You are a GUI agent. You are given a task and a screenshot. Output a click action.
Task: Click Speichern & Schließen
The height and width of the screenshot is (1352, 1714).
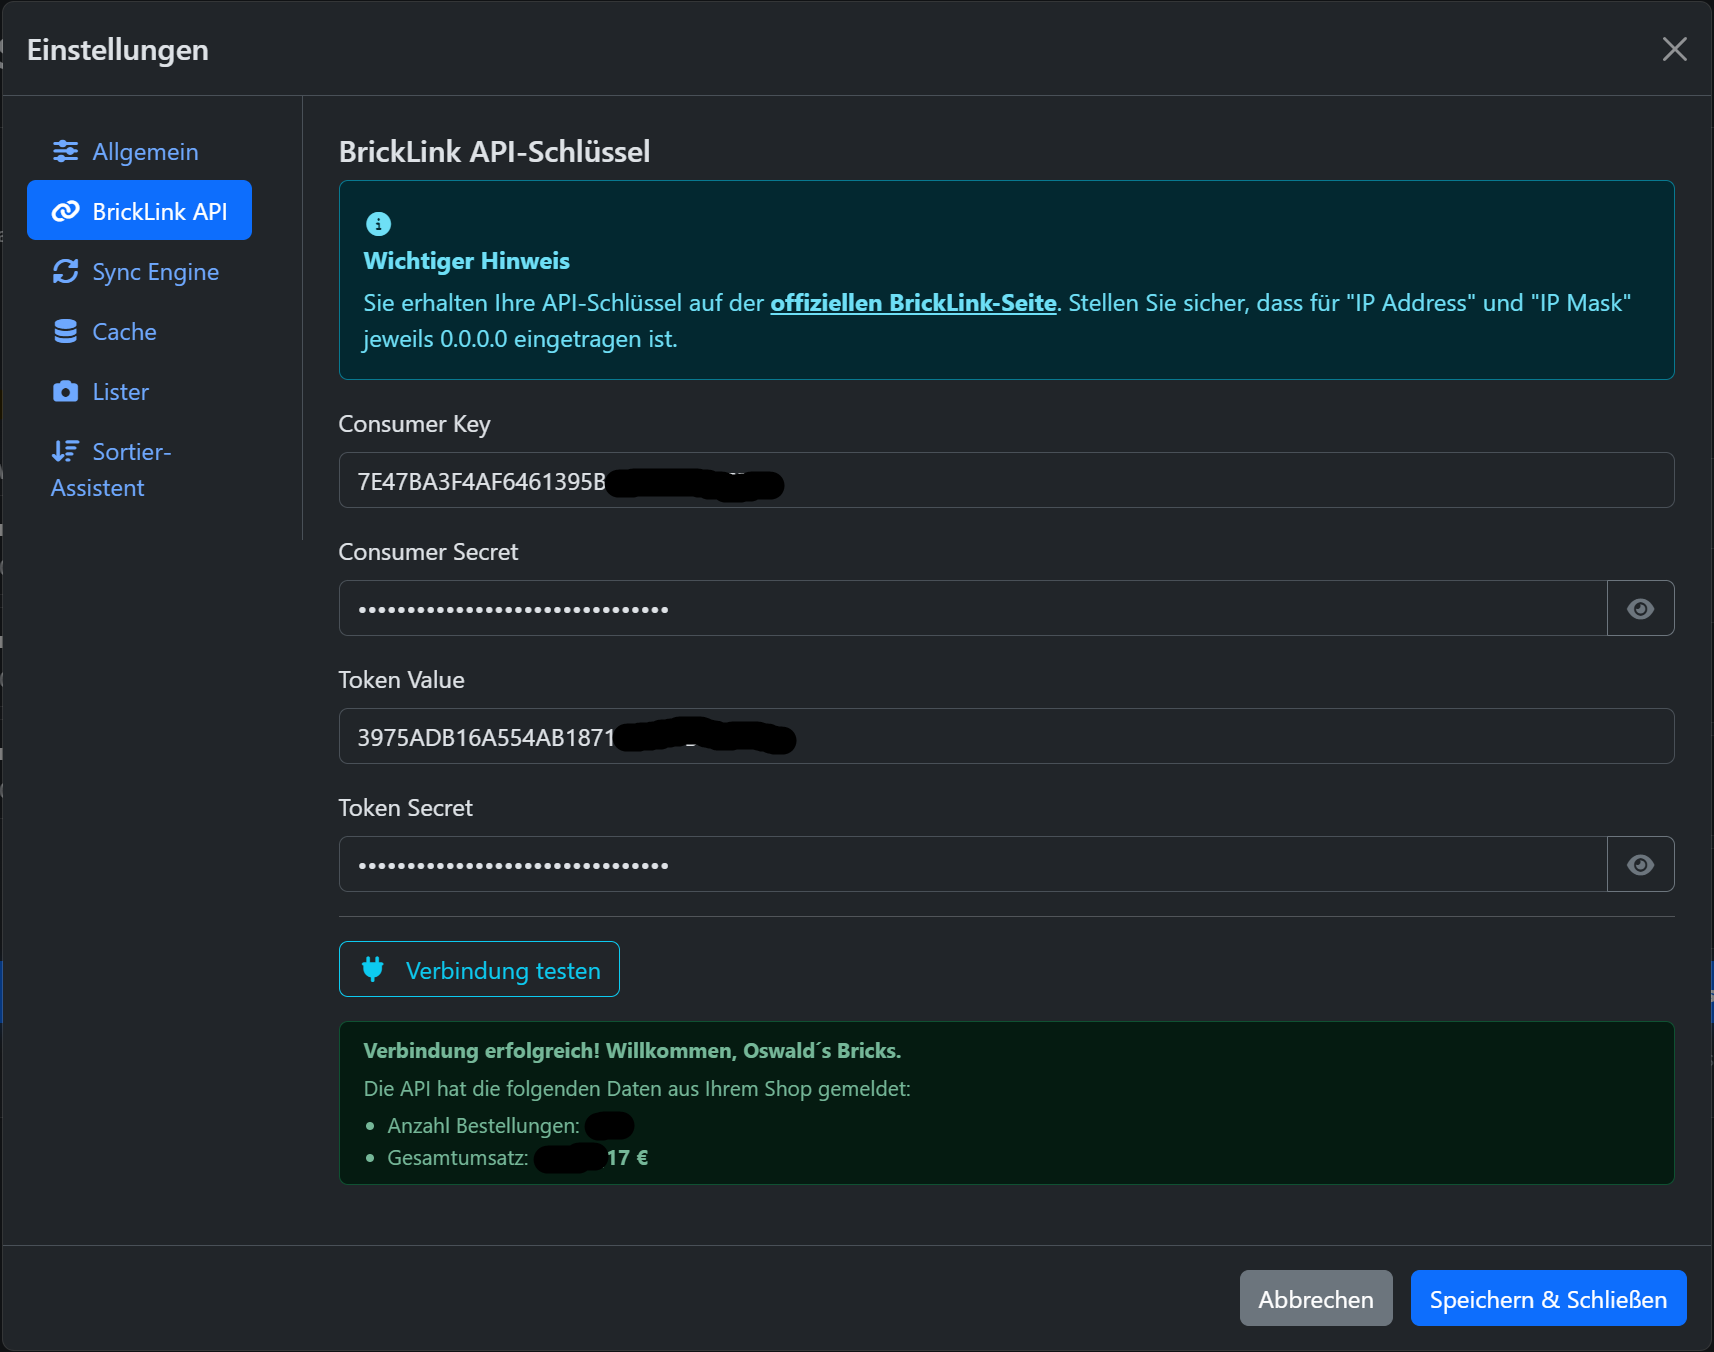point(1548,1298)
